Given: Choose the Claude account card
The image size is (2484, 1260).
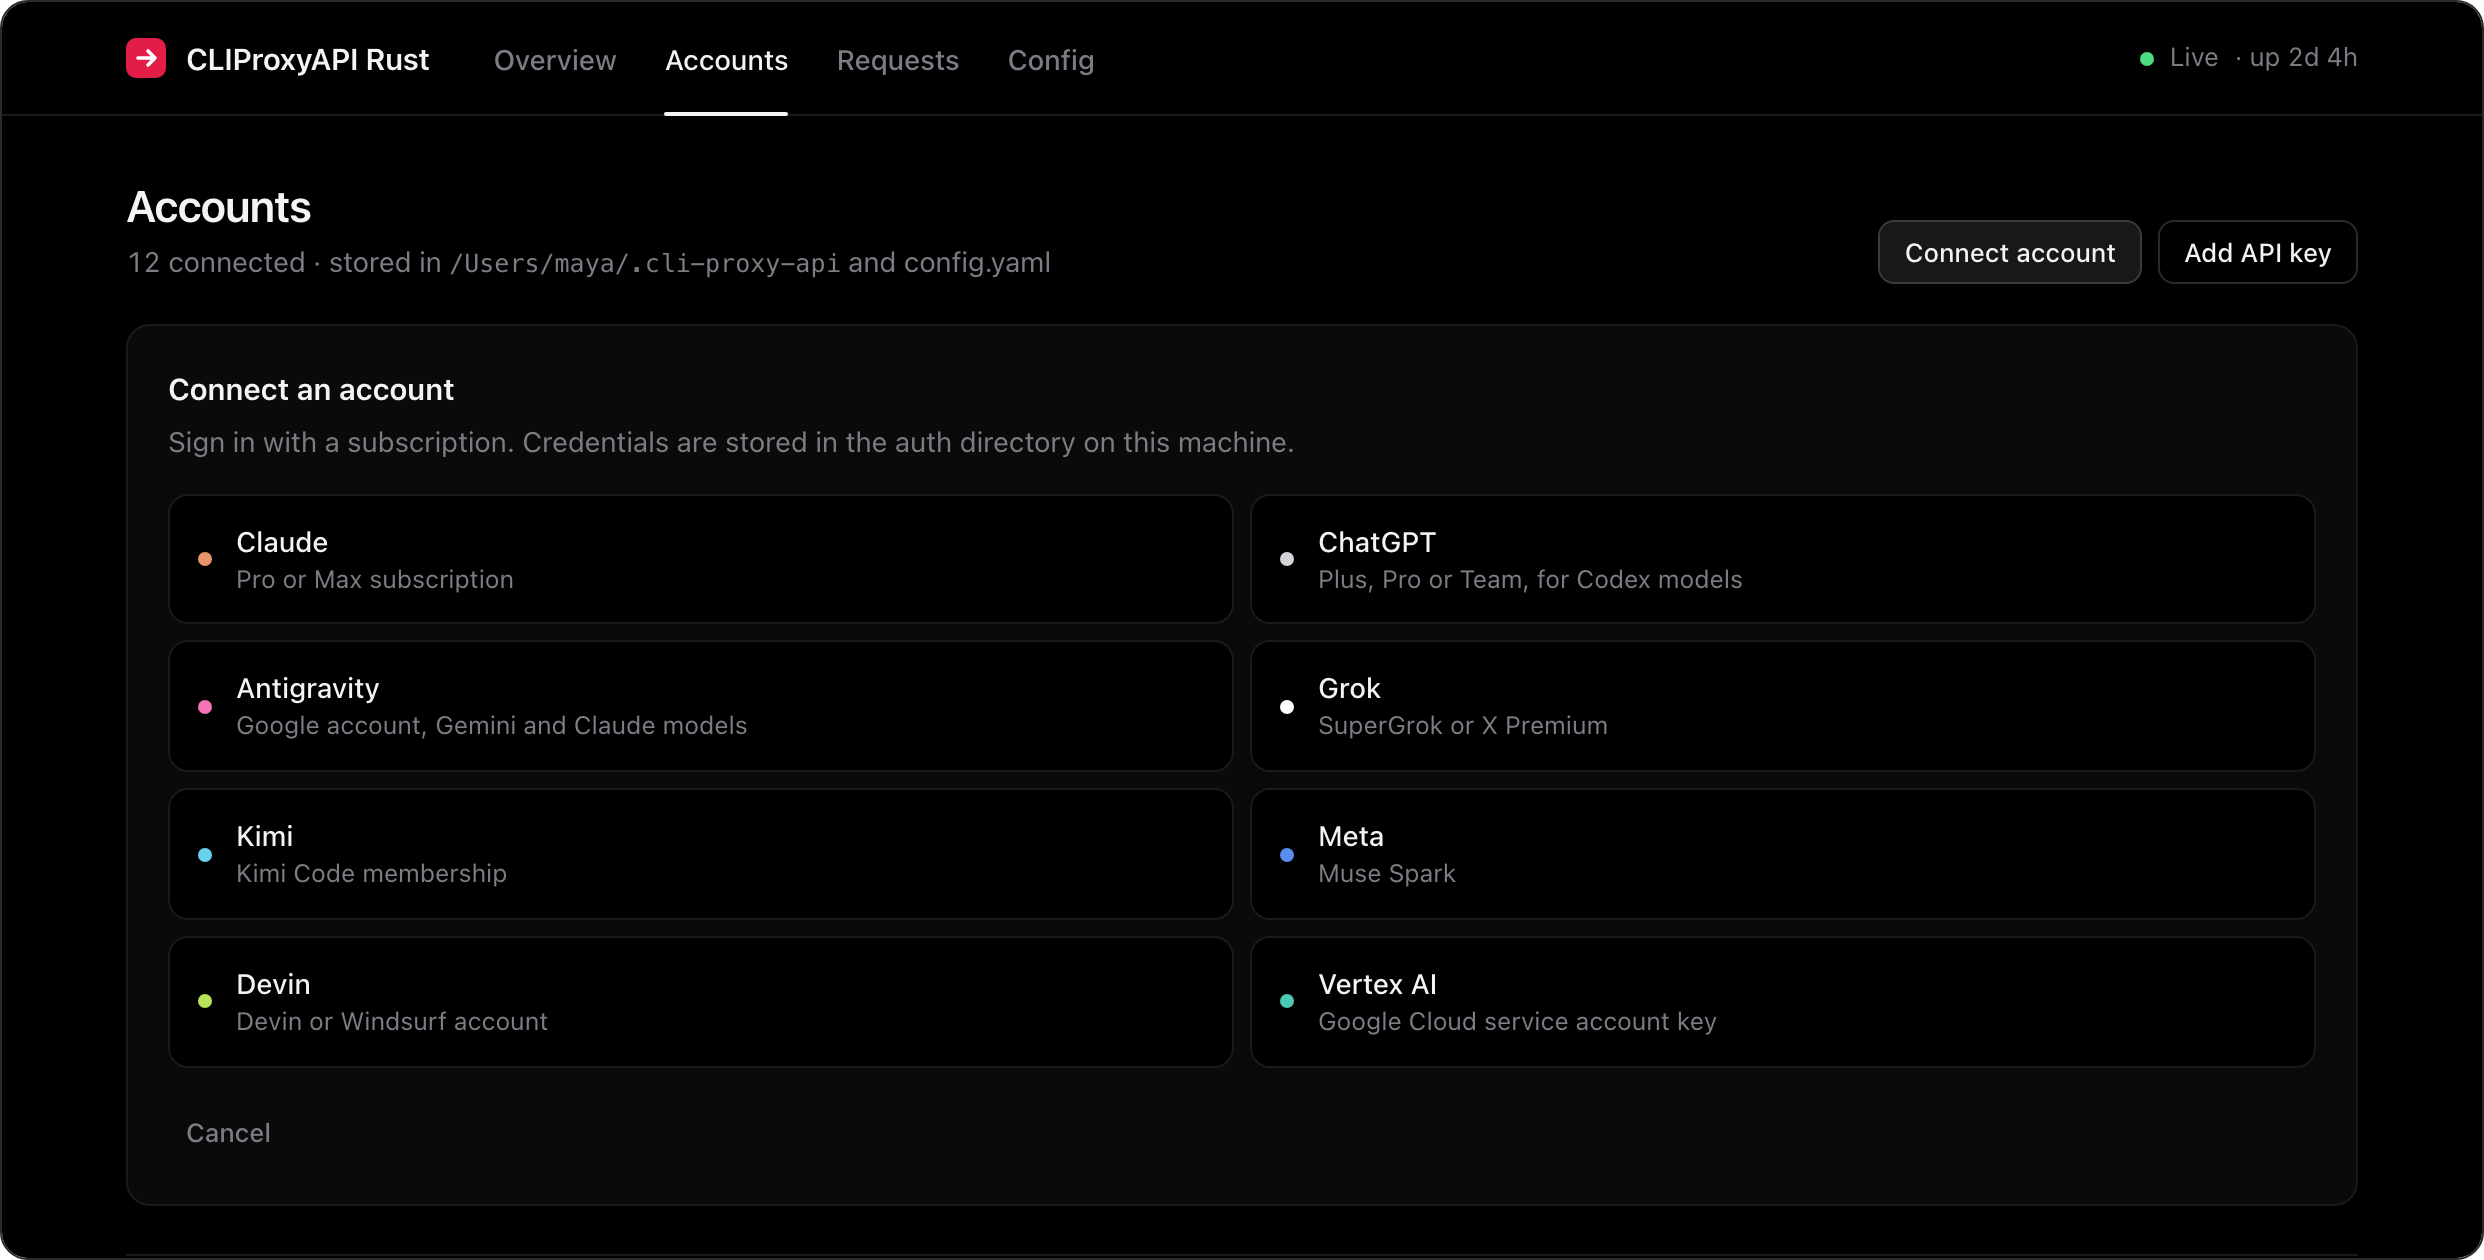Looking at the screenshot, I should pyautogui.click(x=700, y=559).
